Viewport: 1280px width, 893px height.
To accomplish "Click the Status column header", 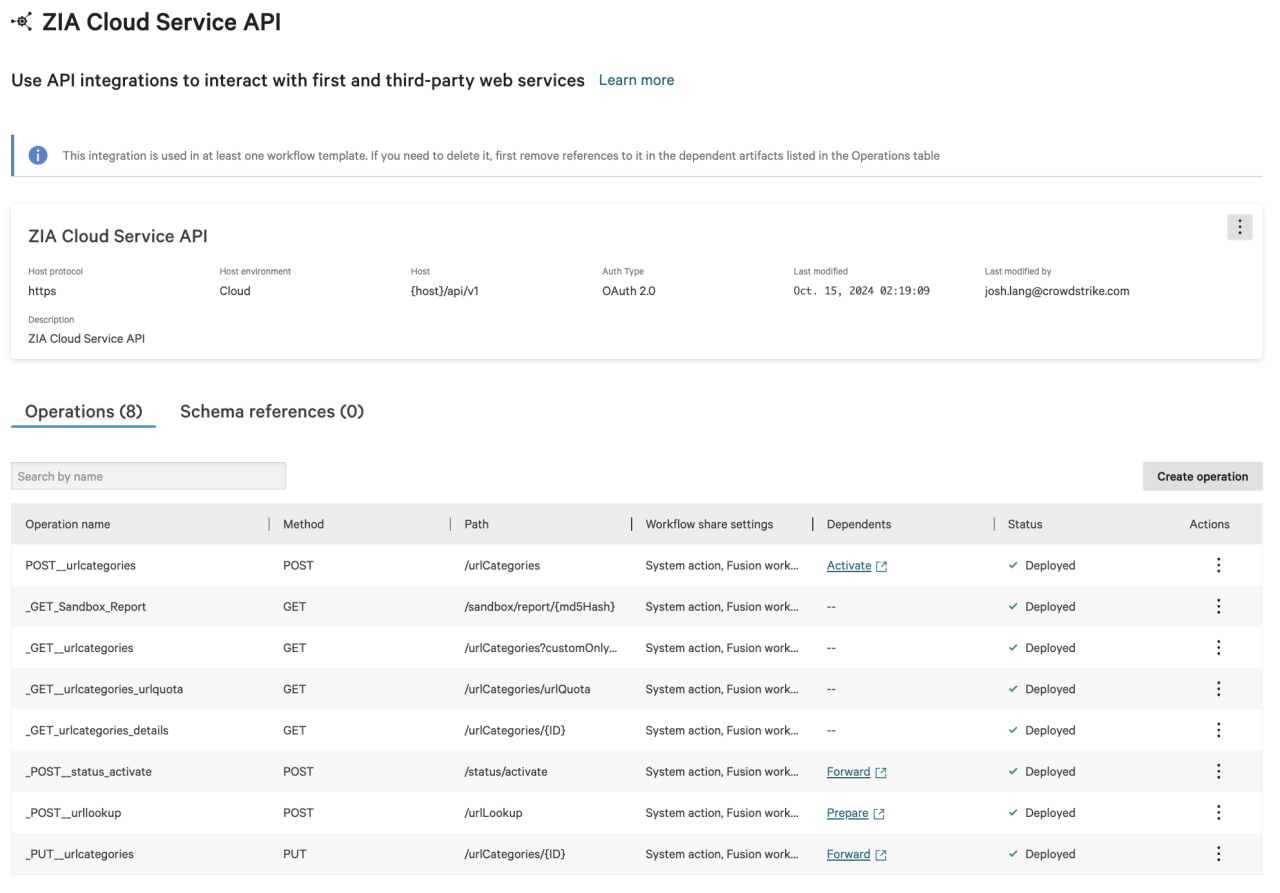I will coord(1025,524).
